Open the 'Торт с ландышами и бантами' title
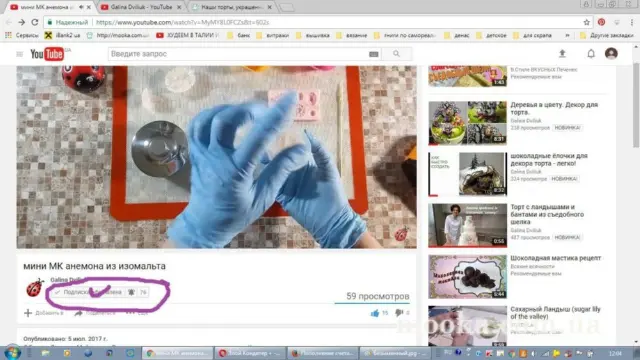The image size is (640, 360). (547, 214)
